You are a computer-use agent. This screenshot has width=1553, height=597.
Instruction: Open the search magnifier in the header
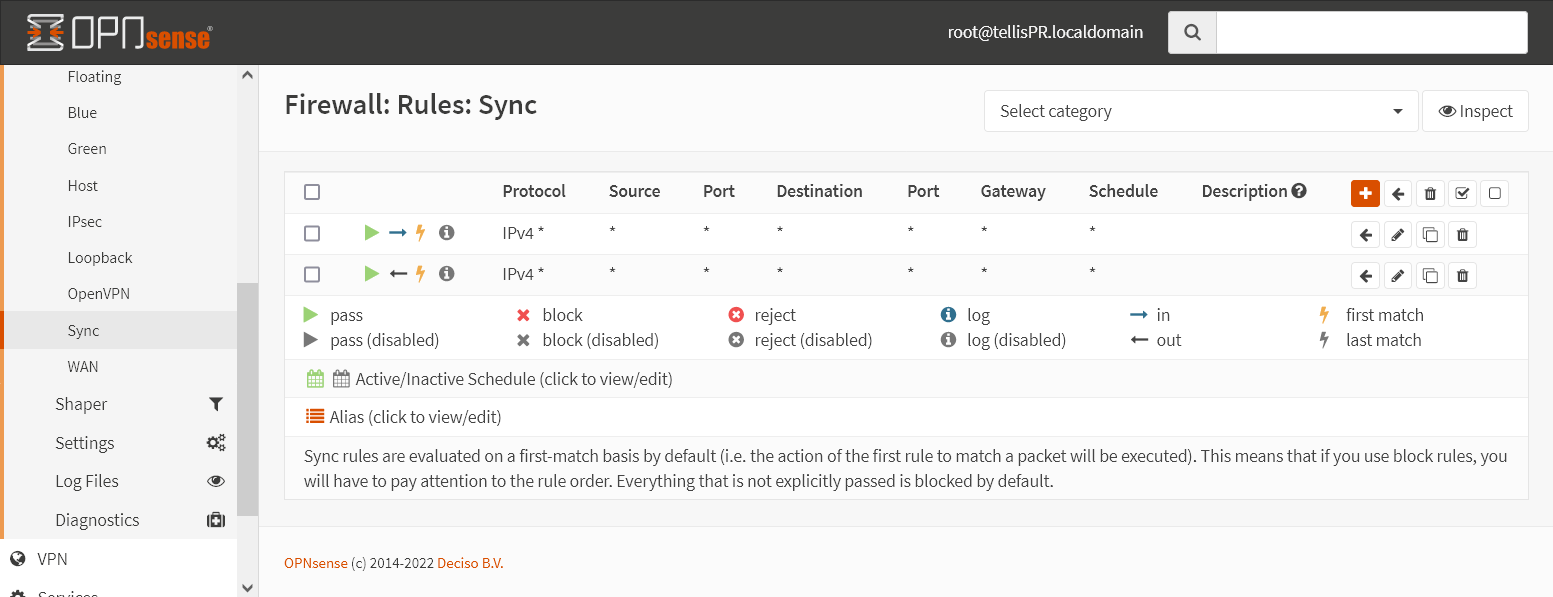coord(1191,31)
